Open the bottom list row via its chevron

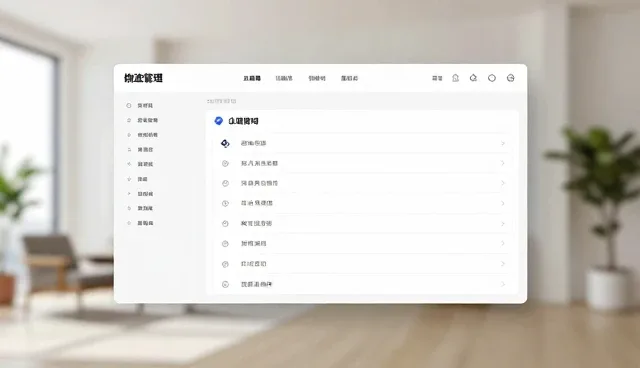click(x=503, y=284)
